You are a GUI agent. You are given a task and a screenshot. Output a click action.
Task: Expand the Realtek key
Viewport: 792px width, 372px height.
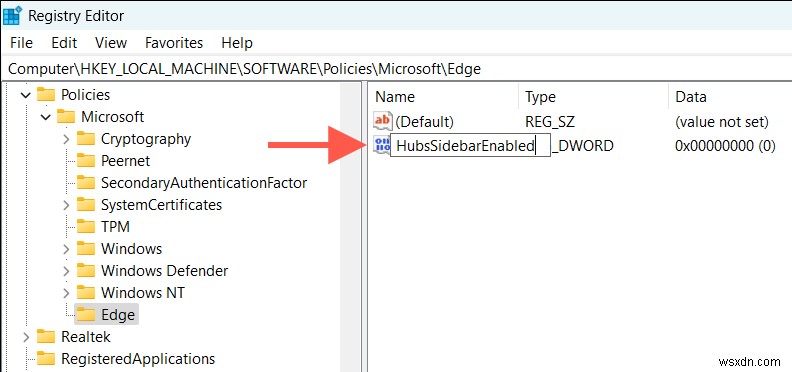tap(26, 337)
